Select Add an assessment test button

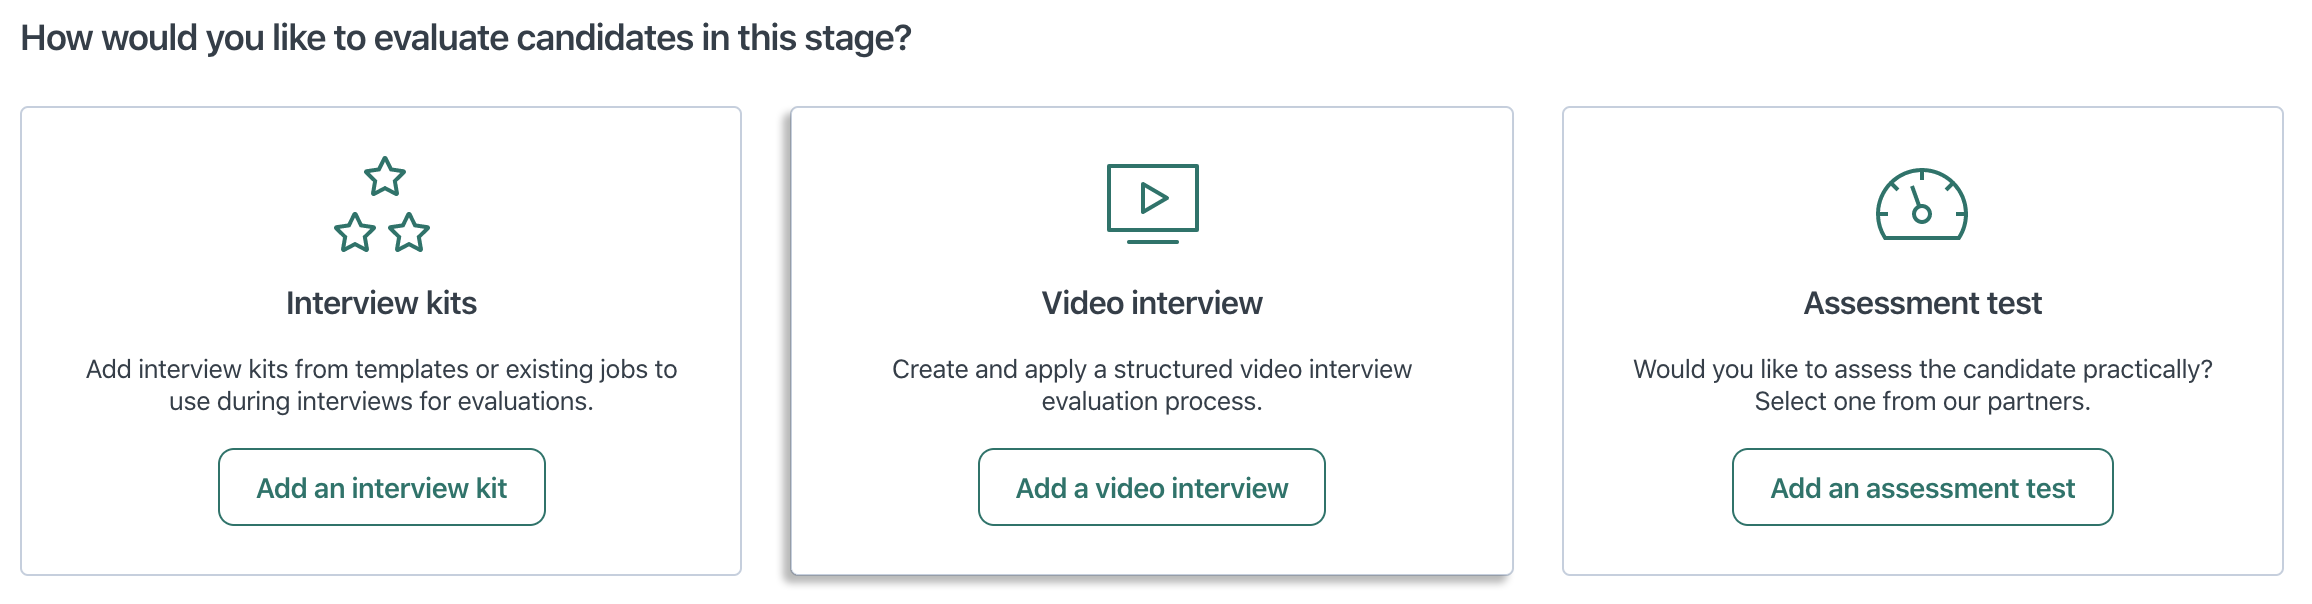coord(1922,487)
